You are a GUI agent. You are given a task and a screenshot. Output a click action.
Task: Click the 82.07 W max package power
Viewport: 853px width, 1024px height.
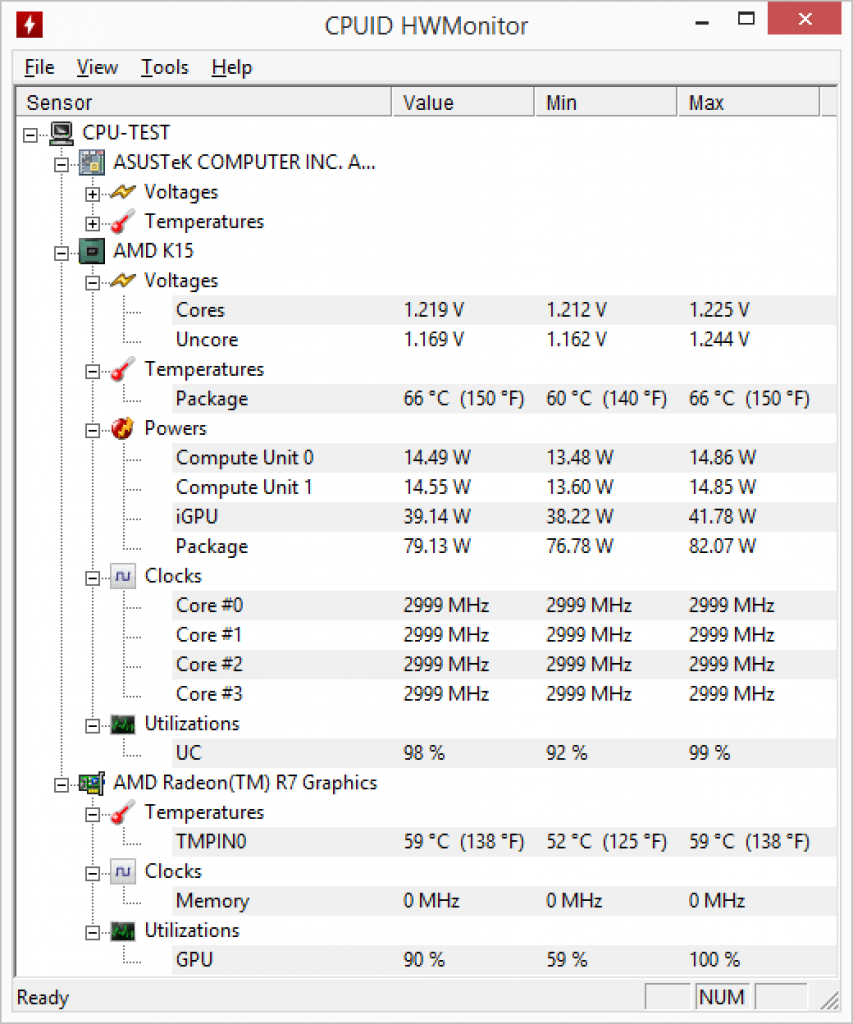click(x=722, y=546)
